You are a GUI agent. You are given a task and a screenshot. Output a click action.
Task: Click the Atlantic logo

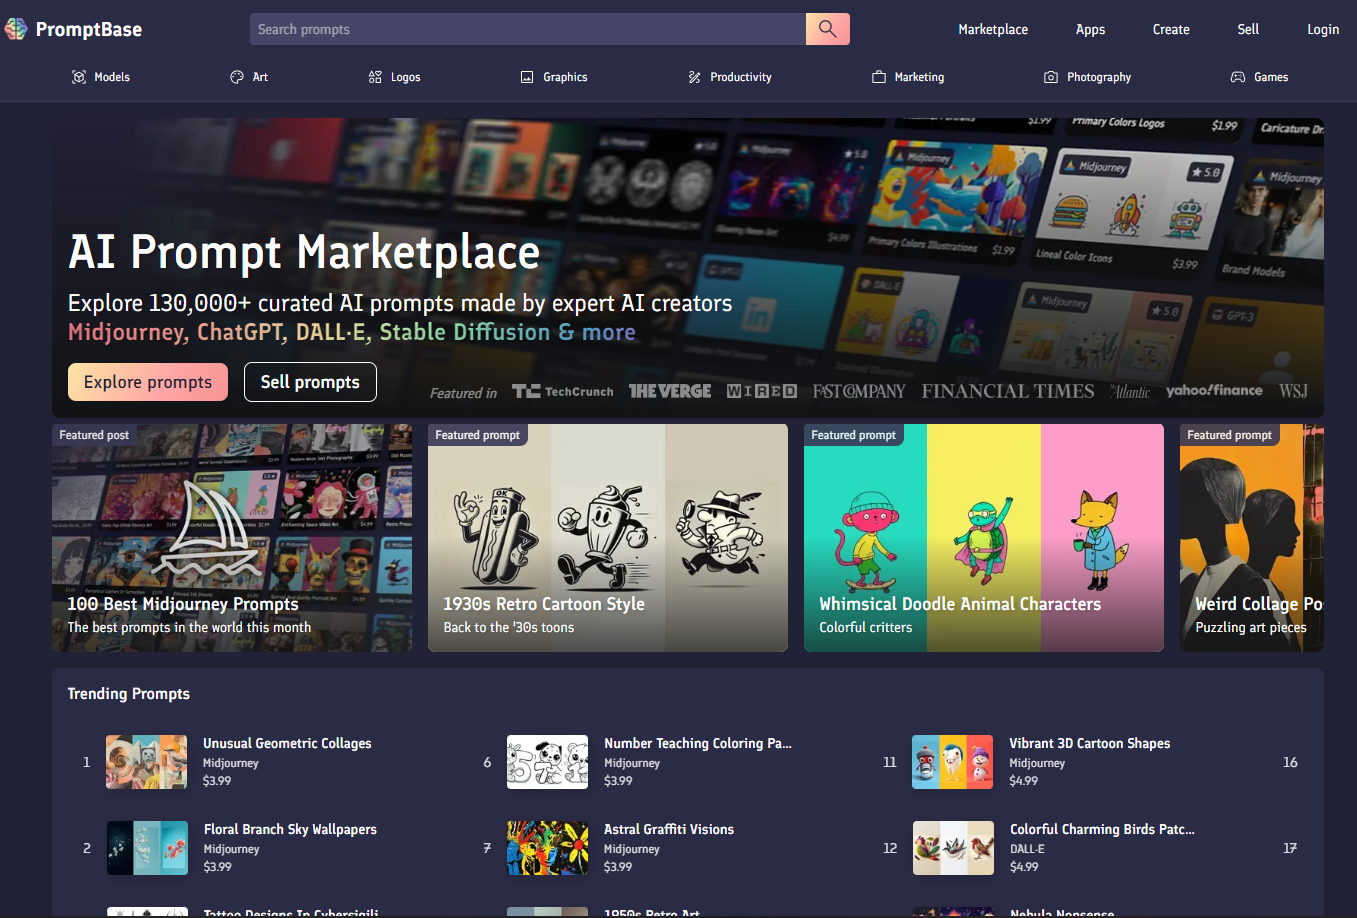(x=1130, y=391)
